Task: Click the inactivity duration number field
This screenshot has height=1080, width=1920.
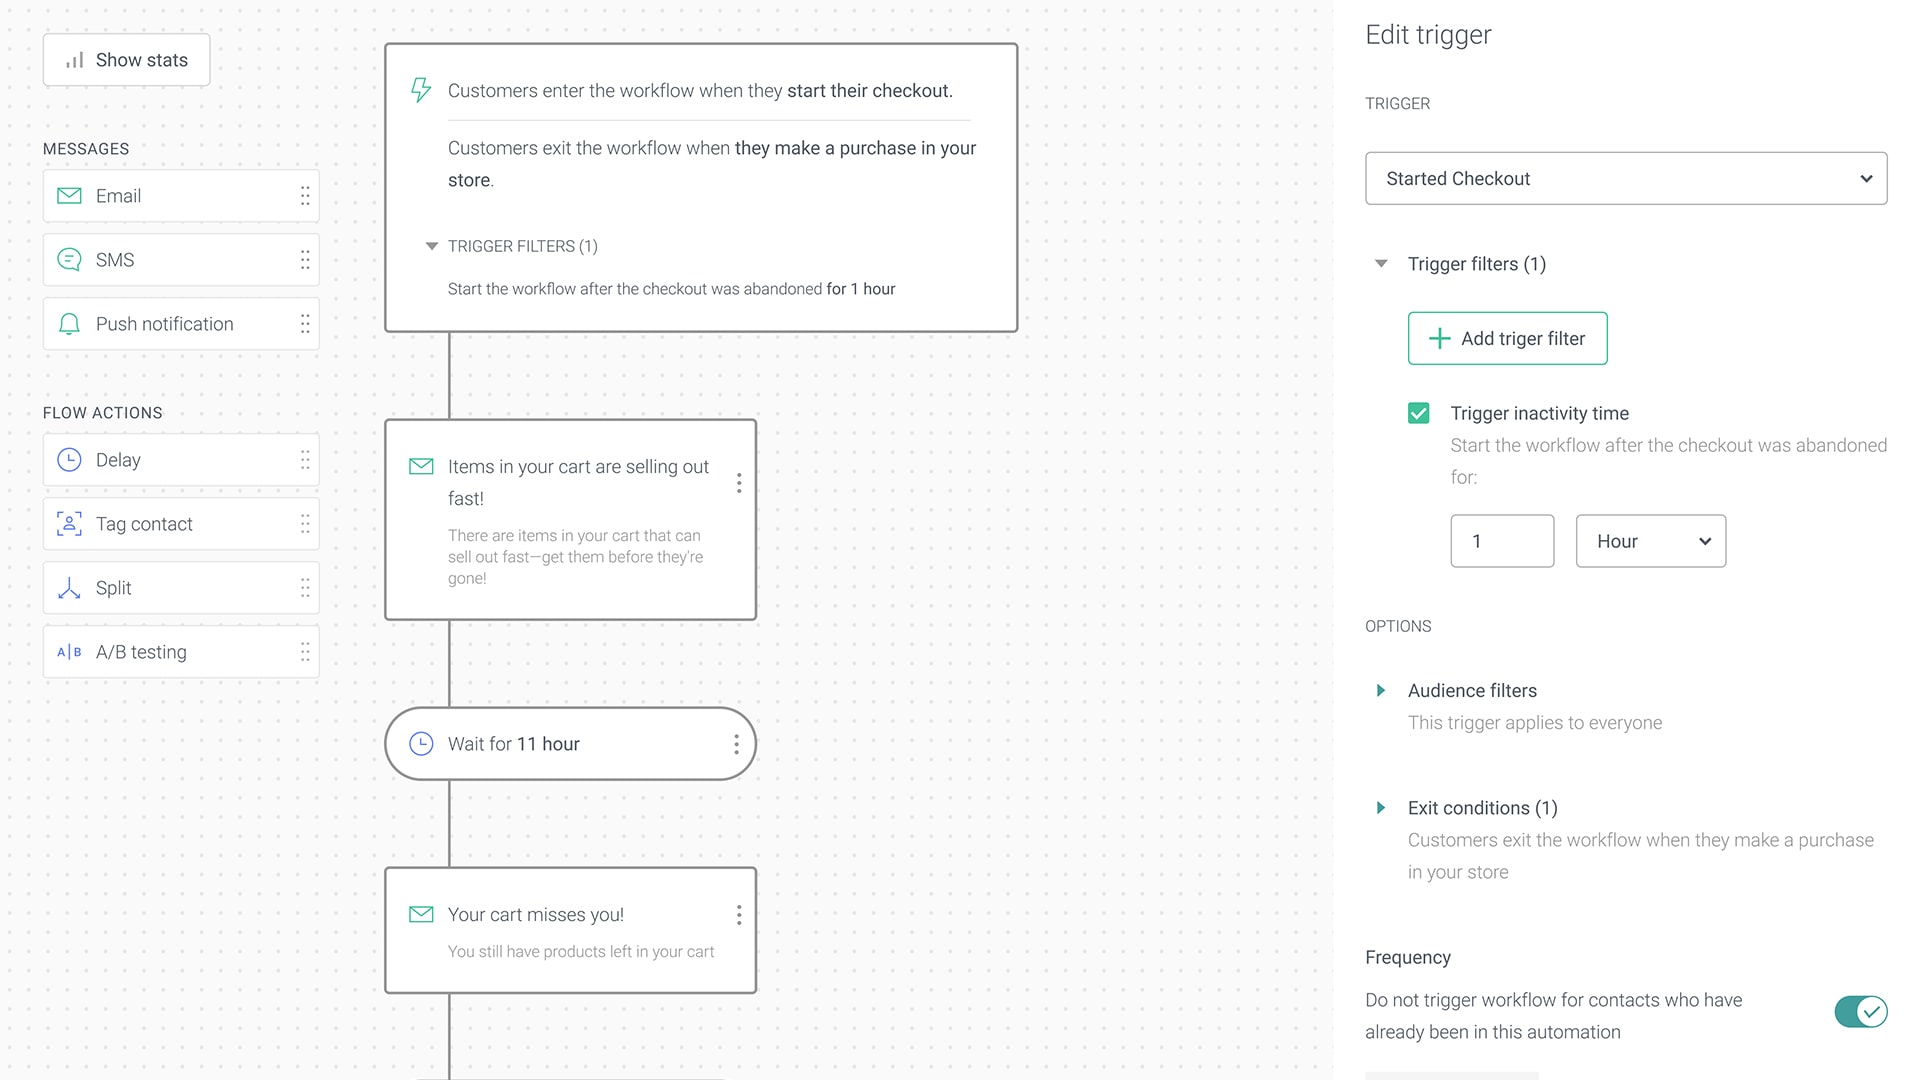Action: click(1502, 541)
